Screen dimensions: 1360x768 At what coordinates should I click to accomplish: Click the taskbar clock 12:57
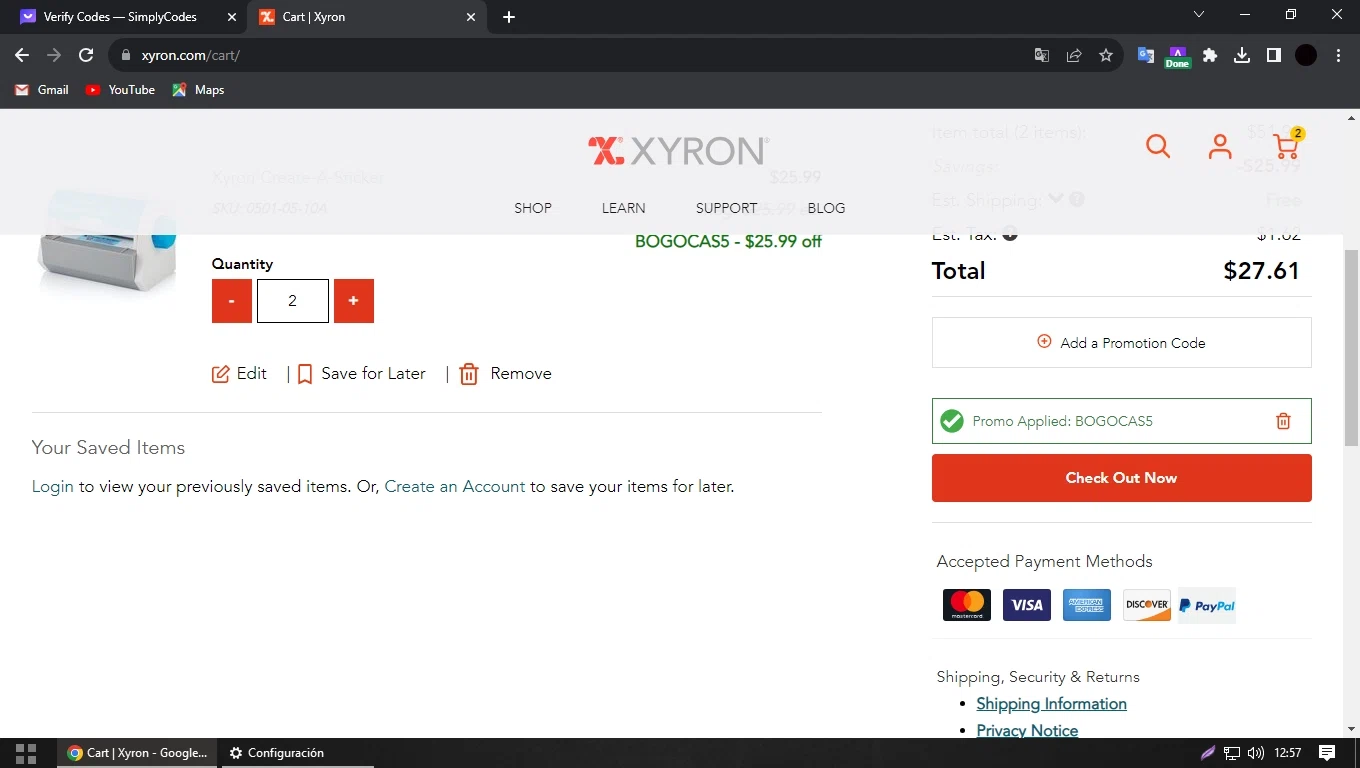click(1289, 753)
